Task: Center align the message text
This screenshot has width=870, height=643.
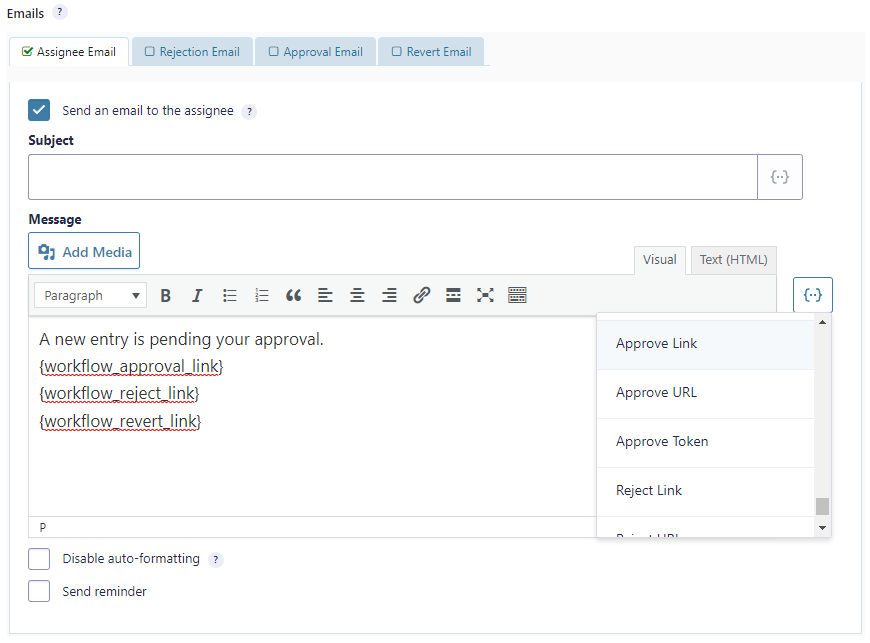Action: pyautogui.click(x=357, y=295)
